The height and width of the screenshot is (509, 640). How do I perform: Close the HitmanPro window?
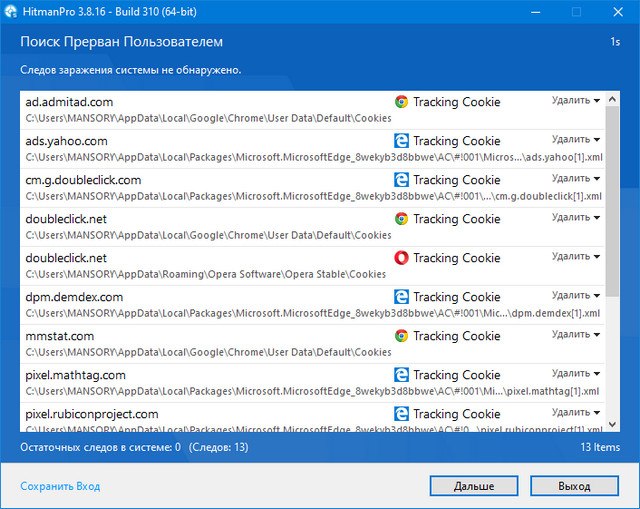point(617,12)
